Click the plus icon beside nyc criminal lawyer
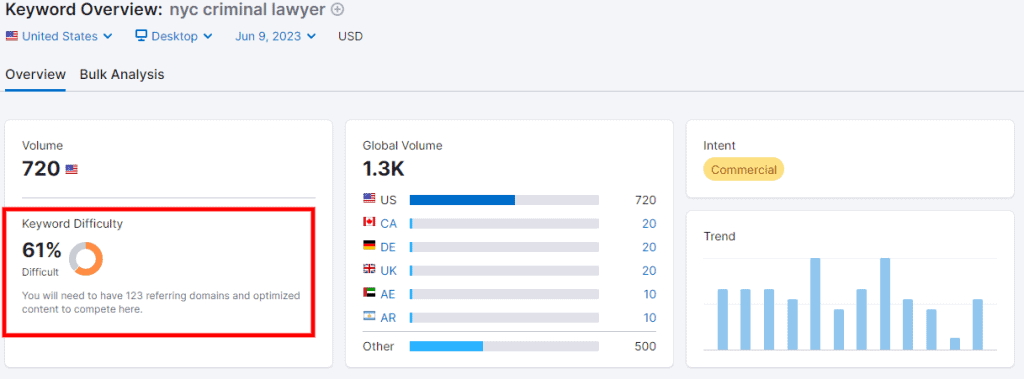This screenshot has height=379, width=1024. point(337,10)
